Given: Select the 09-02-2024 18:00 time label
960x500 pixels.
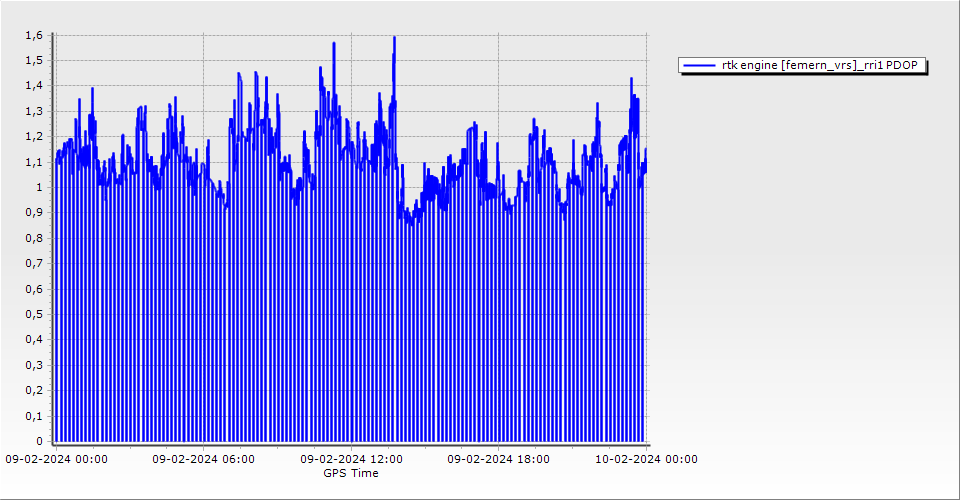Looking at the screenshot, I should [498, 459].
